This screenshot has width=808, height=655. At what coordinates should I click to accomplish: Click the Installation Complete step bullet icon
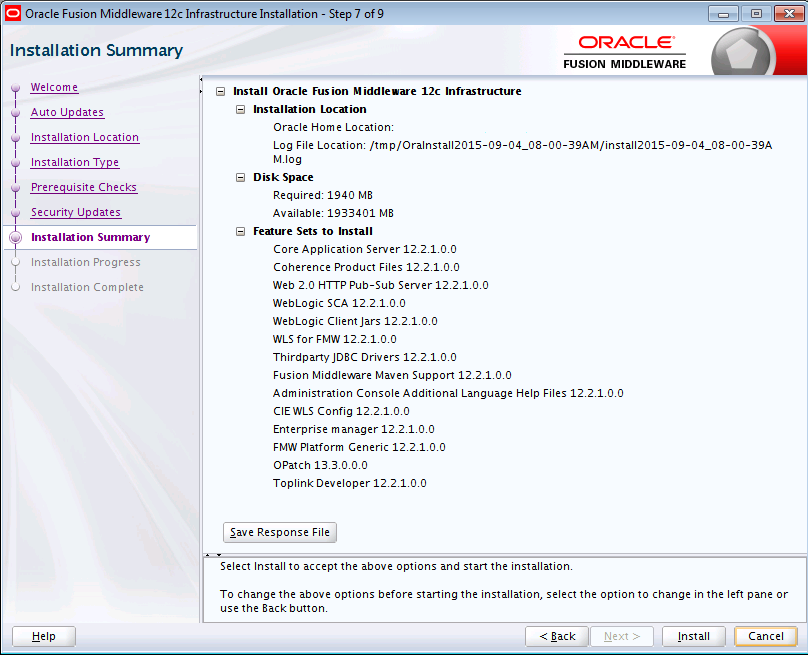click(x=15, y=287)
